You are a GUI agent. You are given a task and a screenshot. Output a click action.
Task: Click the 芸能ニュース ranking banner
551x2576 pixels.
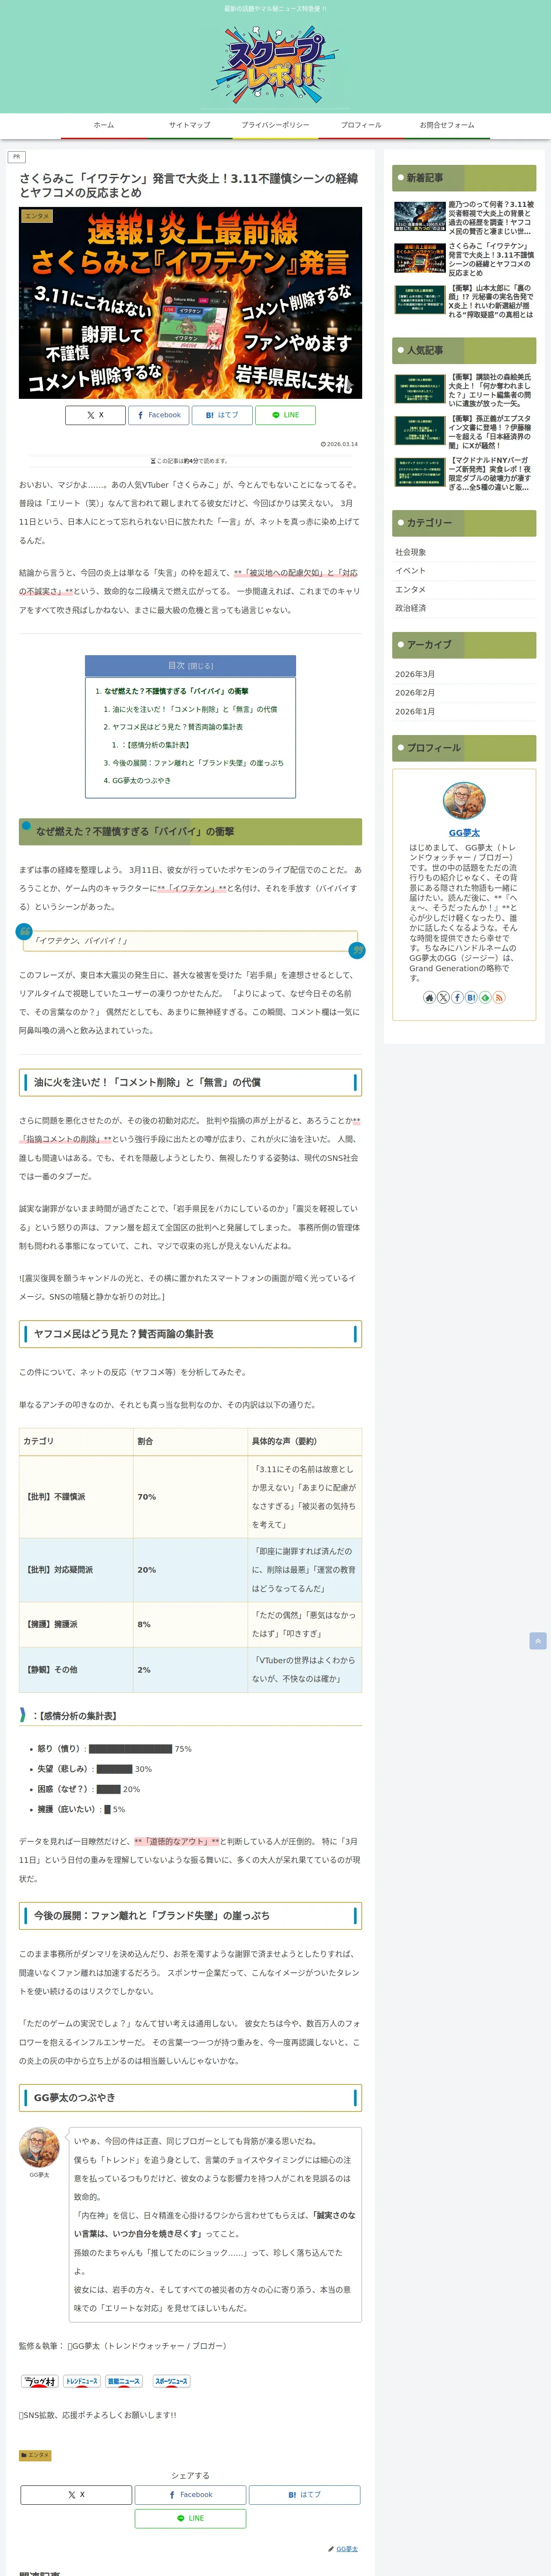click(x=124, y=2381)
